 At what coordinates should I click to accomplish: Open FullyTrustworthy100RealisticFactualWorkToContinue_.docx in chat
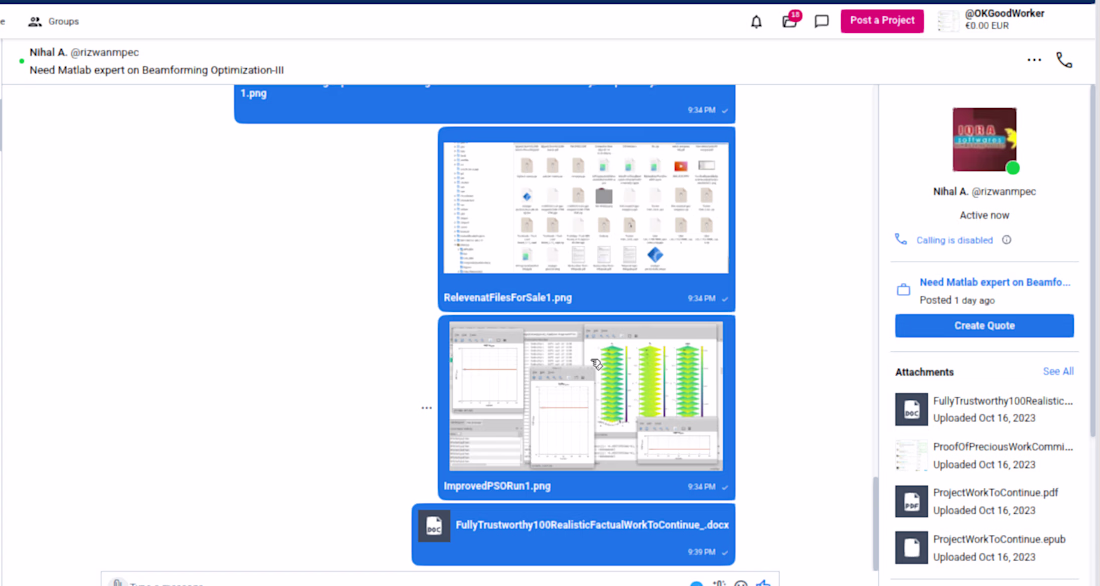coord(592,525)
